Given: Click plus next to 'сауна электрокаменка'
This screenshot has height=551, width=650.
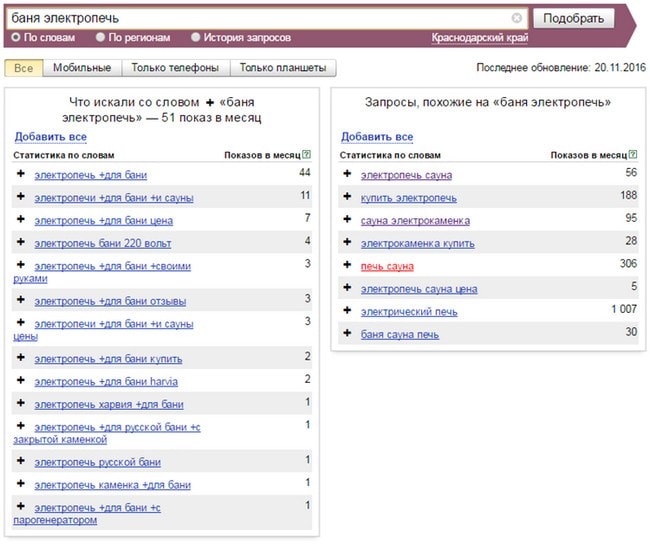Looking at the screenshot, I should click(x=347, y=219).
